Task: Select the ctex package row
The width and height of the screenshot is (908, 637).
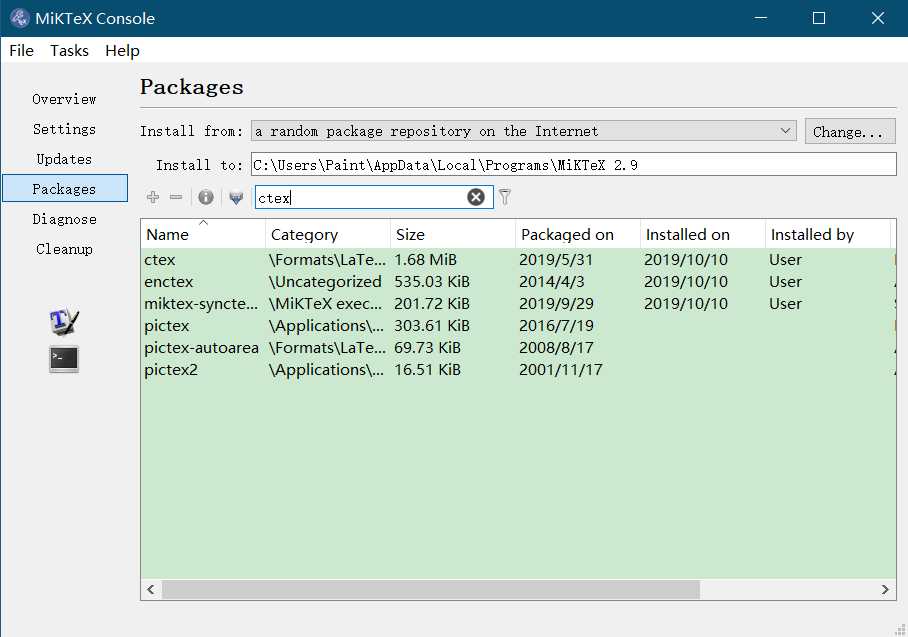Action: click(518, 259)
